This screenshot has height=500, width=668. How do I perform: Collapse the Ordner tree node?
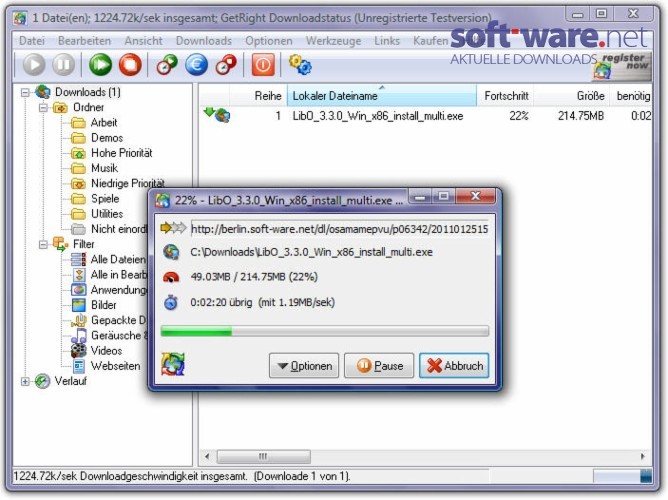tap(43, 107)
